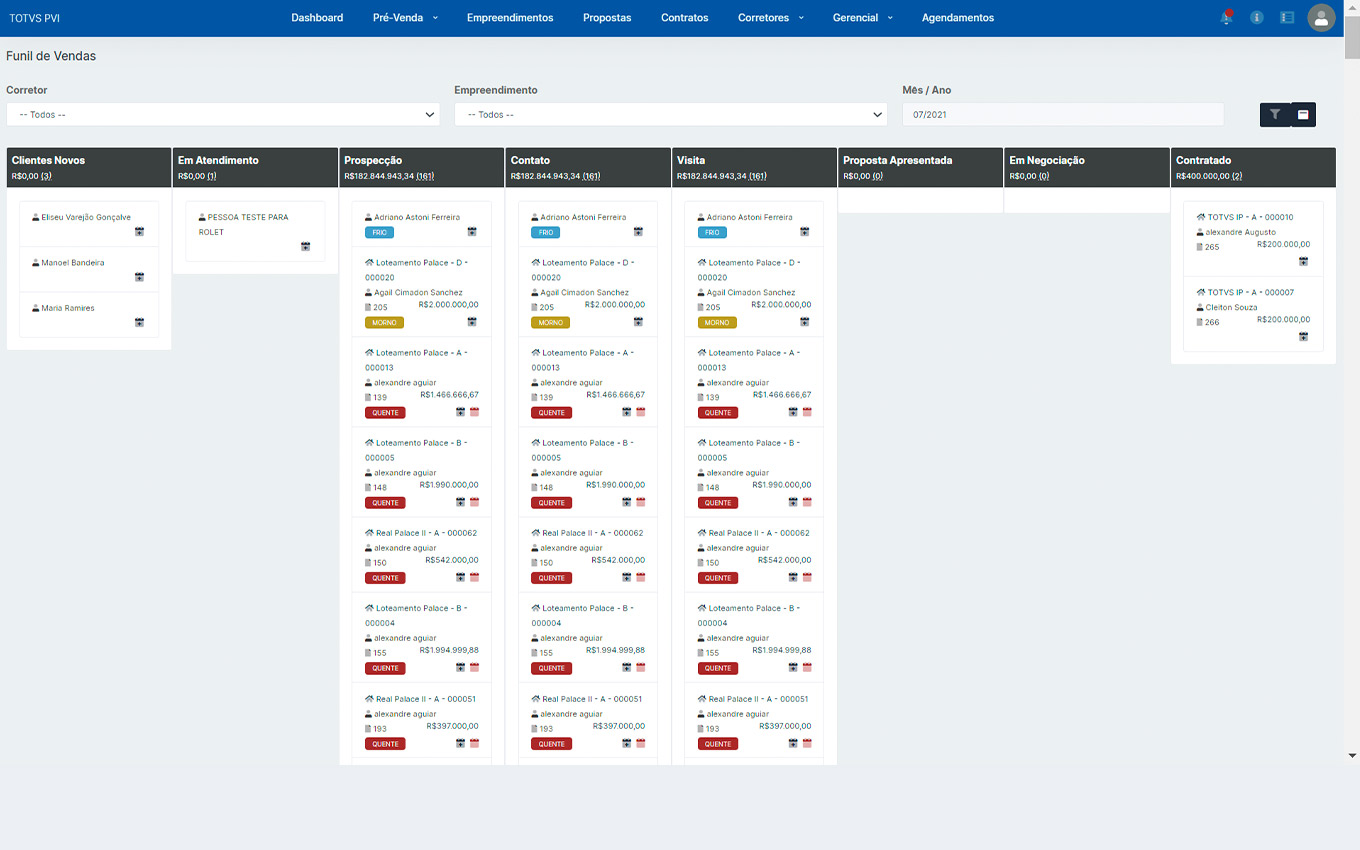Expand the Pré-Venda menu
Image resolution: width=1360 pixels, height=850 pixels.
[405, 18]
